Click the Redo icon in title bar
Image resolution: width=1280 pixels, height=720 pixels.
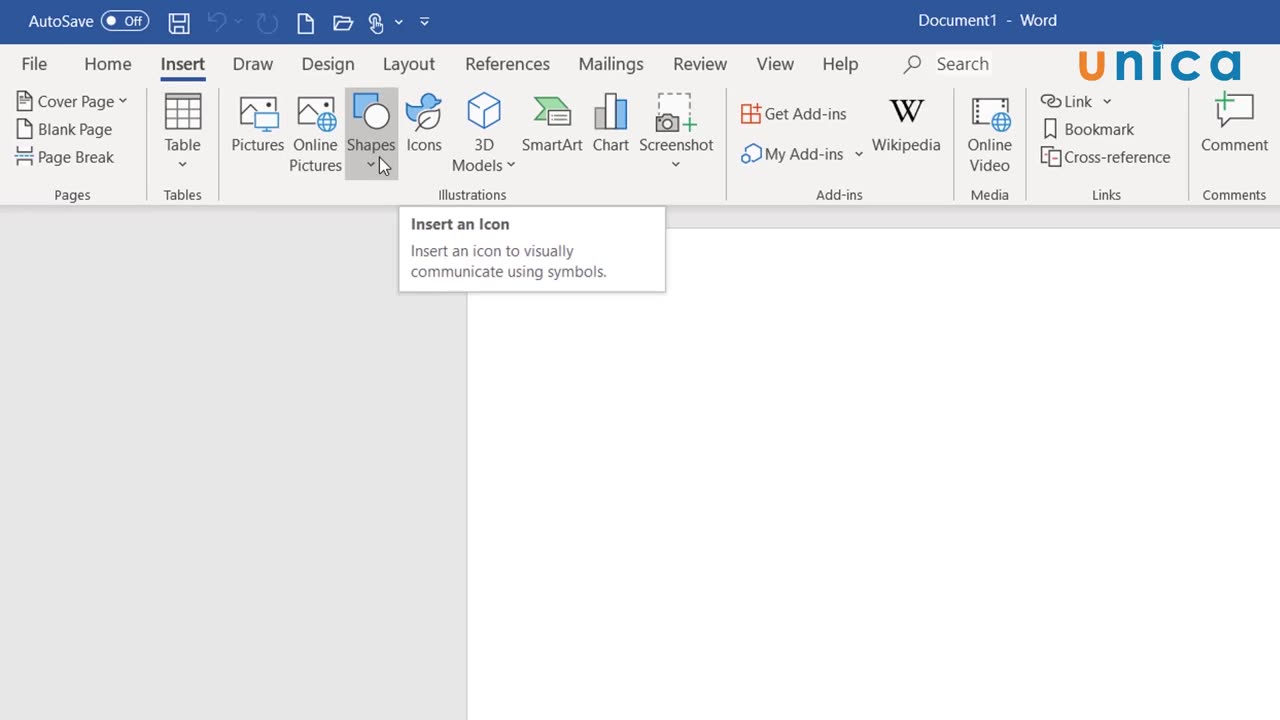[267, 22]
